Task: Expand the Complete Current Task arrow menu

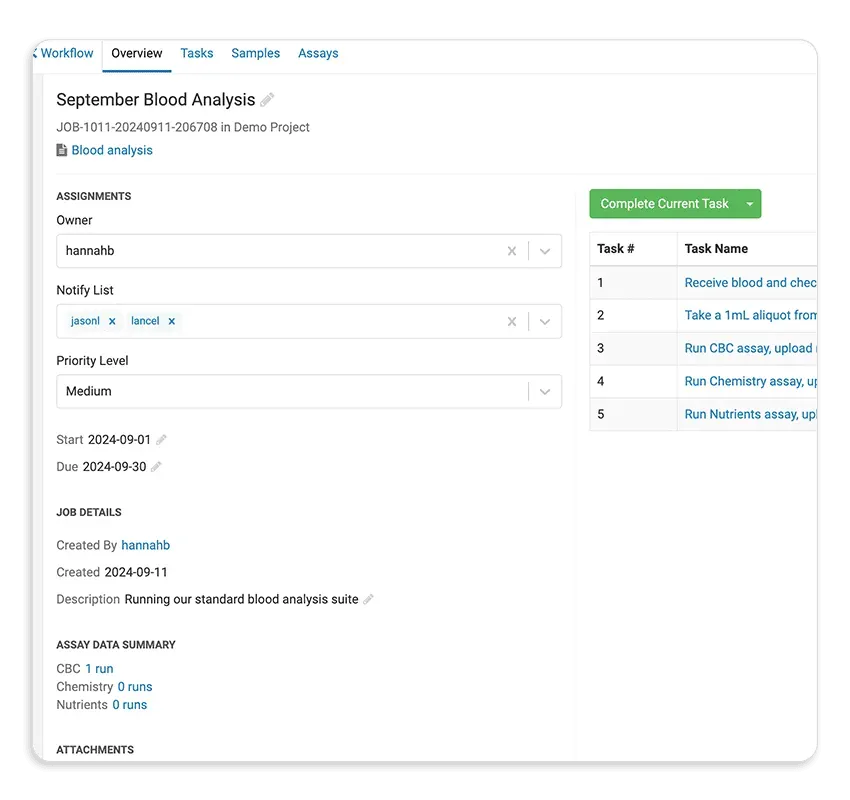Action: tap(750, 204)
